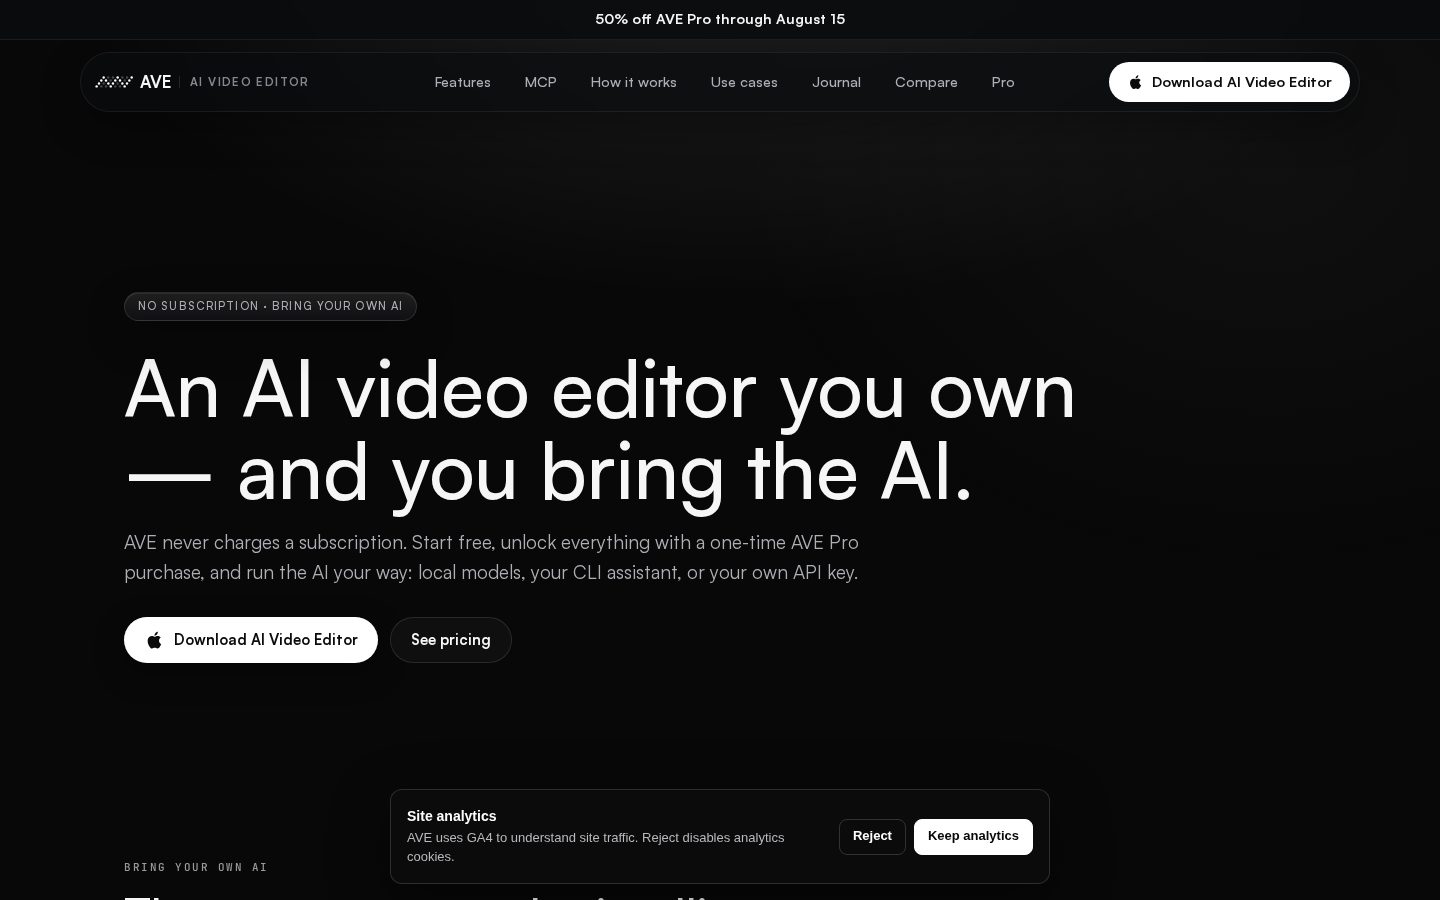
Task: Click the AI VIDEO EDITOR tagline in the header
Action: [249, 82]
